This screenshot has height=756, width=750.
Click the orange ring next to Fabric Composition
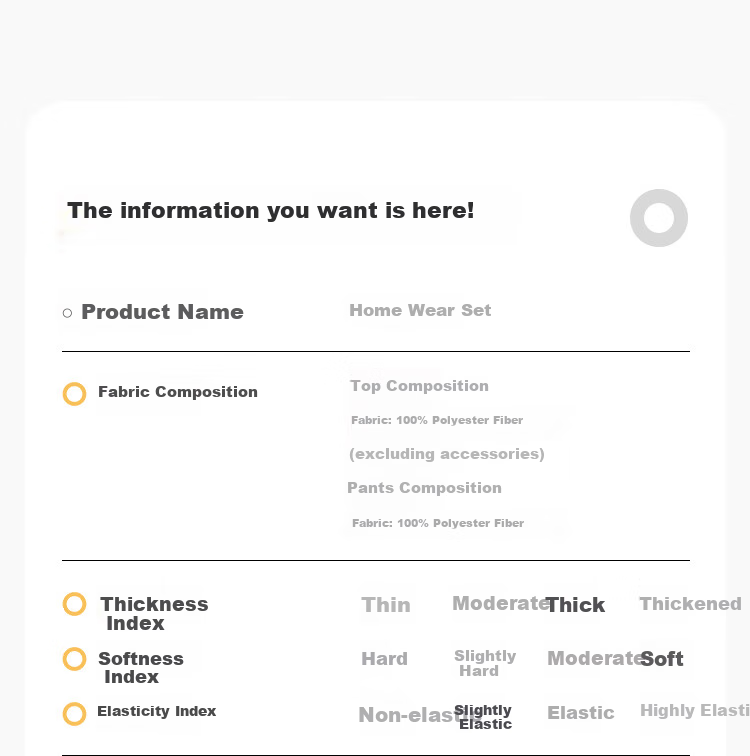tap(74, 394)
